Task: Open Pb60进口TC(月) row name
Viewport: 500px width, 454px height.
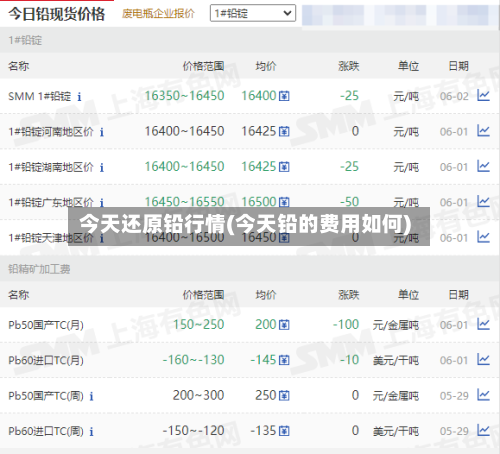Action: [x=46, y=360]
